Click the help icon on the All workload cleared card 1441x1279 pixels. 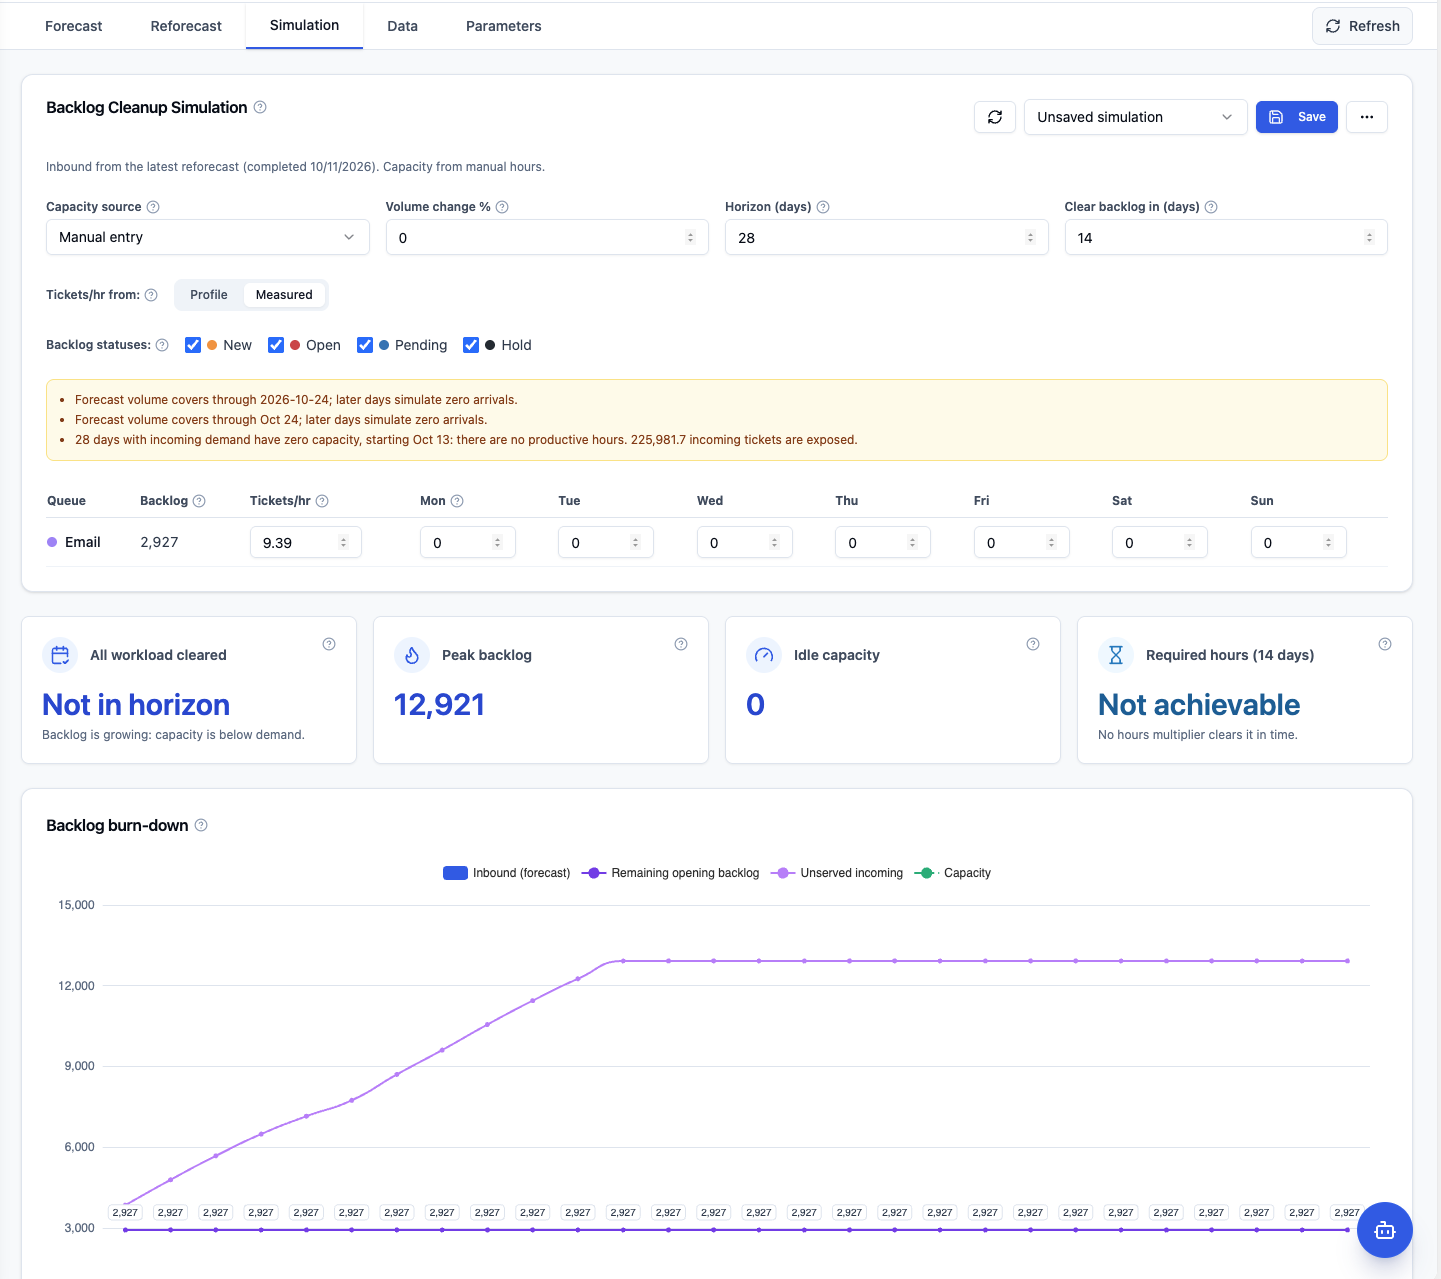(329, 644)
